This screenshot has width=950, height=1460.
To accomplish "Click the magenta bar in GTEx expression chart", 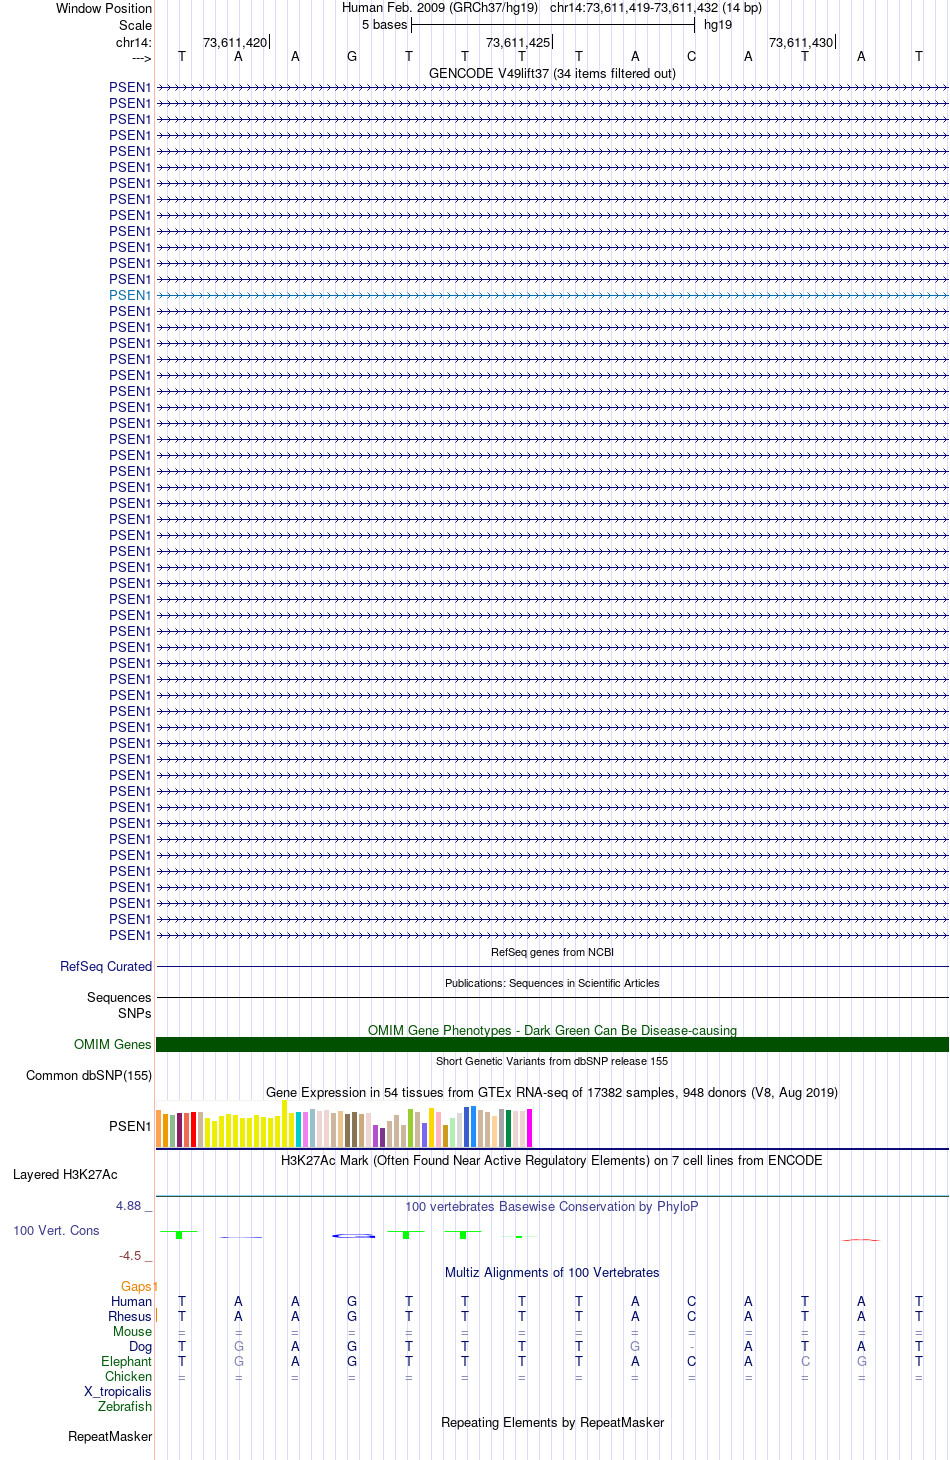I will [x=530, y=1128].
